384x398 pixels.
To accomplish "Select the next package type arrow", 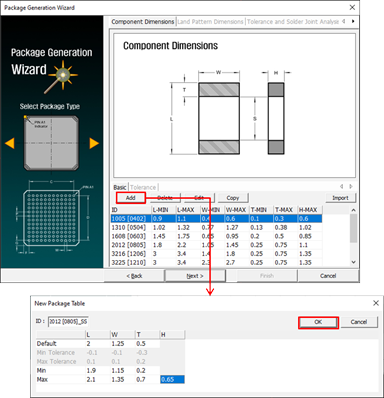I will tap(94, 143).
